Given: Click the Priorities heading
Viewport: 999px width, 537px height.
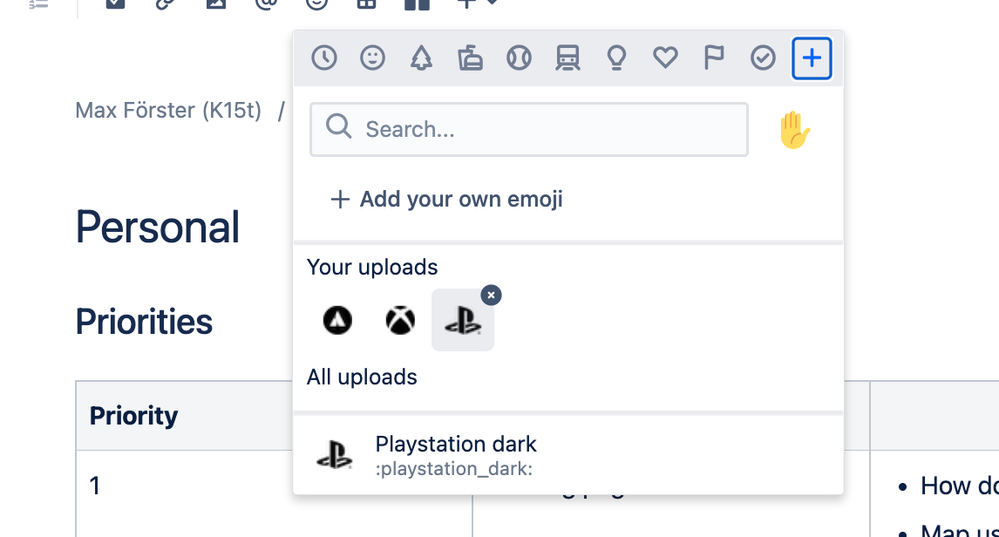Looking at the screenshot, I should click(144, 321).
